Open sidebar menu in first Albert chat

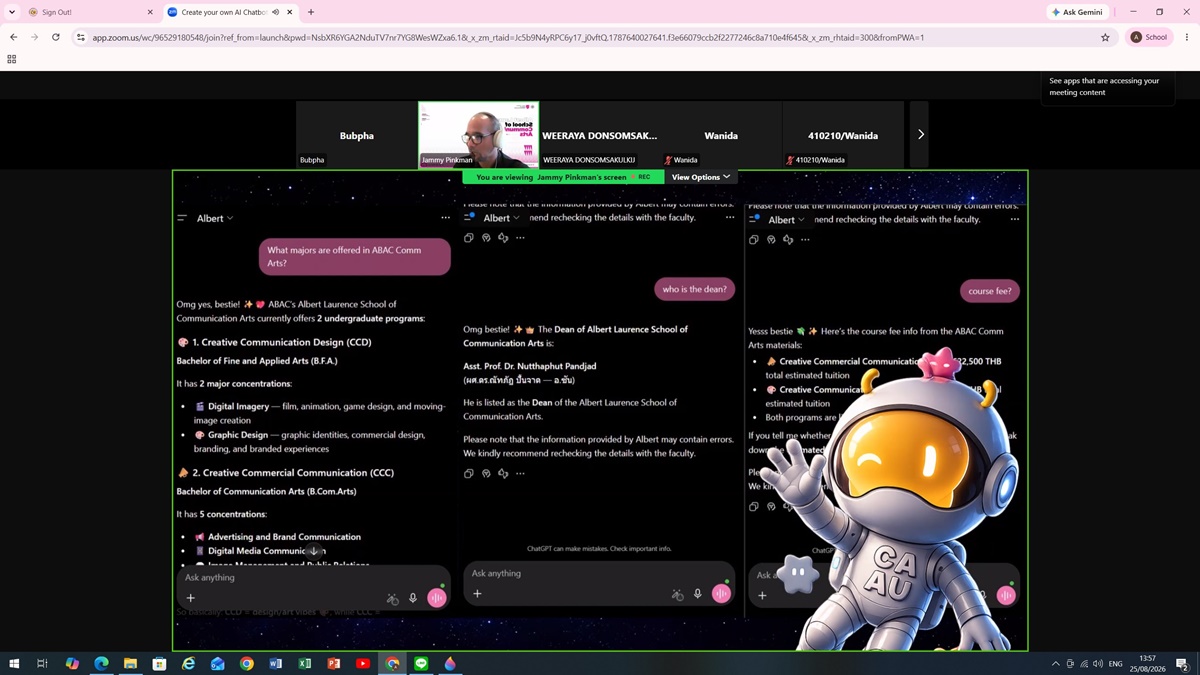coord(182,218)
